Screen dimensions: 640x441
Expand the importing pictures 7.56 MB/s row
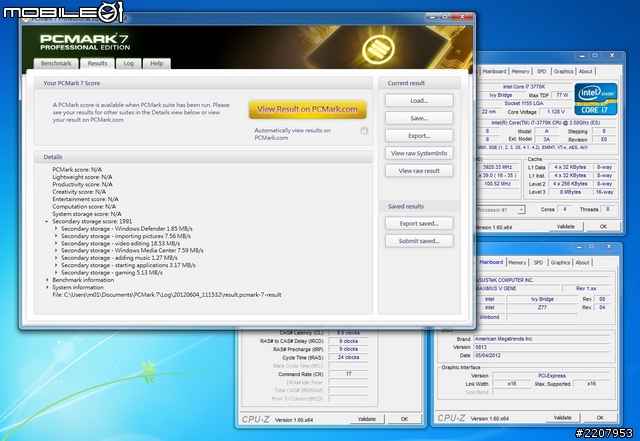(56, 236)
